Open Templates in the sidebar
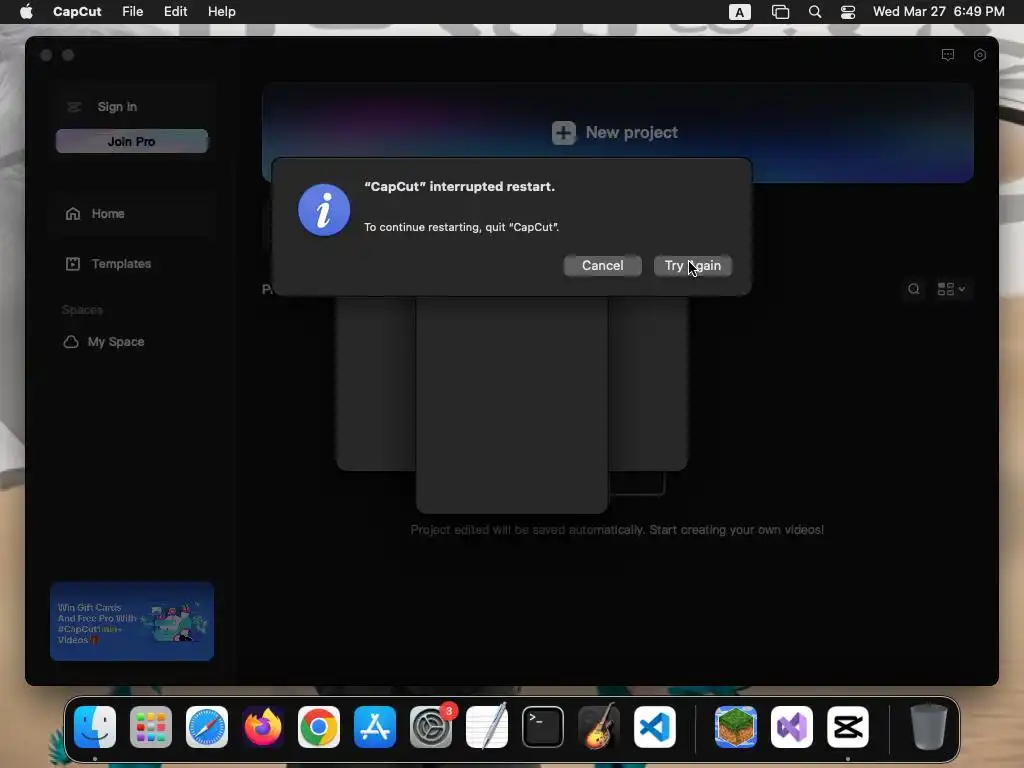1024x768 pixels. pos(121,264)
